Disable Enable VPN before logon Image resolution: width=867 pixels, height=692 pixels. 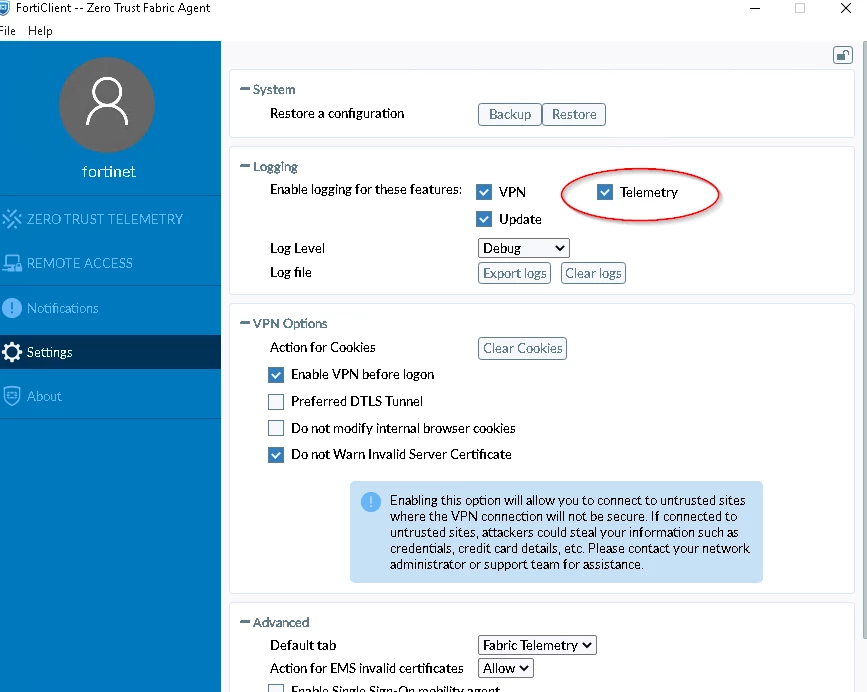click(276, 375)
